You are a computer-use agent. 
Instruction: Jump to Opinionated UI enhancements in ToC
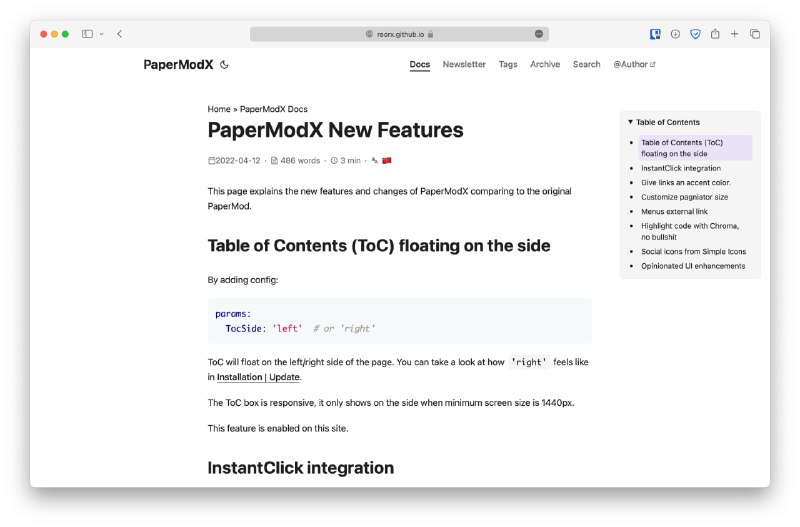pos(693,266)
